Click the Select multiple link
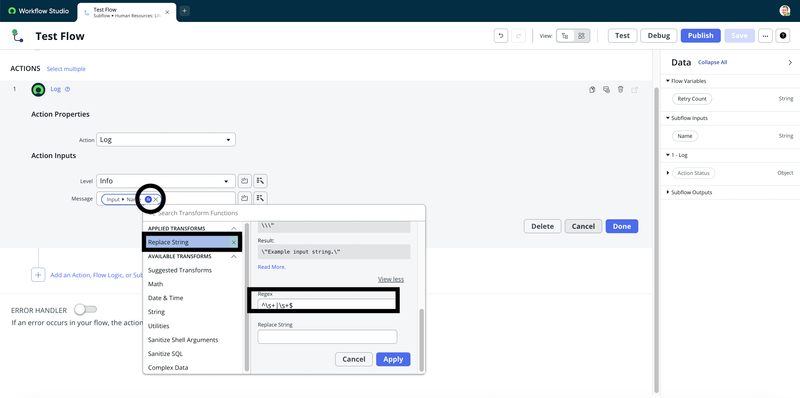 coord(66,69)
